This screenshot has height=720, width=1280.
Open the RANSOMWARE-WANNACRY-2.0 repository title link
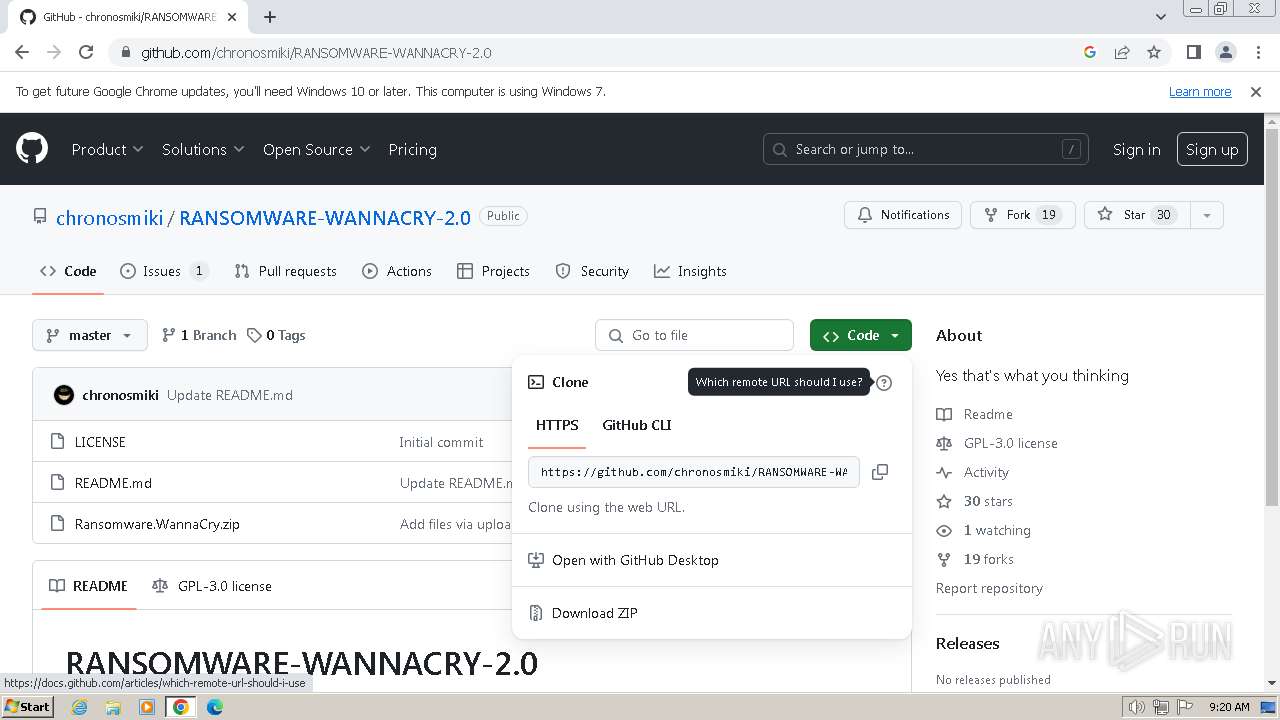(x=325, y=217)
